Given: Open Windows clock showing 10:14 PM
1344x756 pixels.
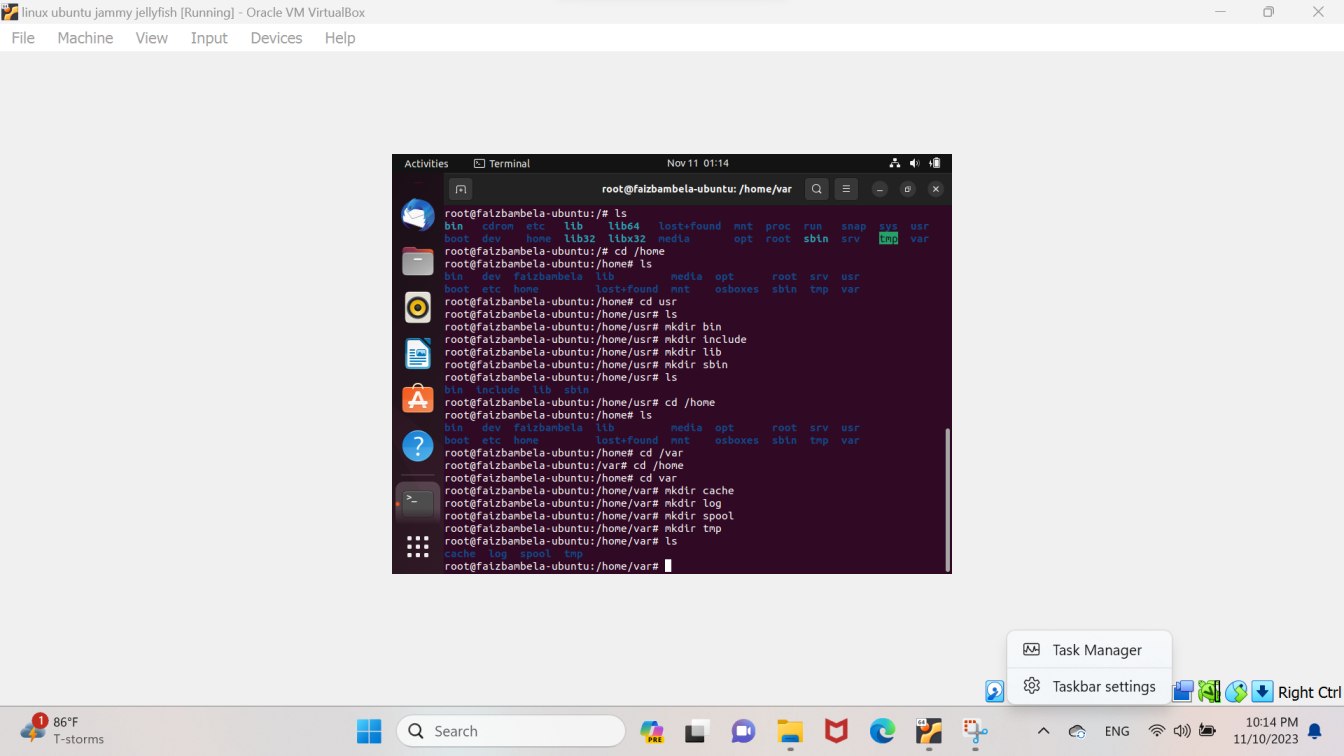Looking at the screenshot, I should click(x=1264, y=730).
